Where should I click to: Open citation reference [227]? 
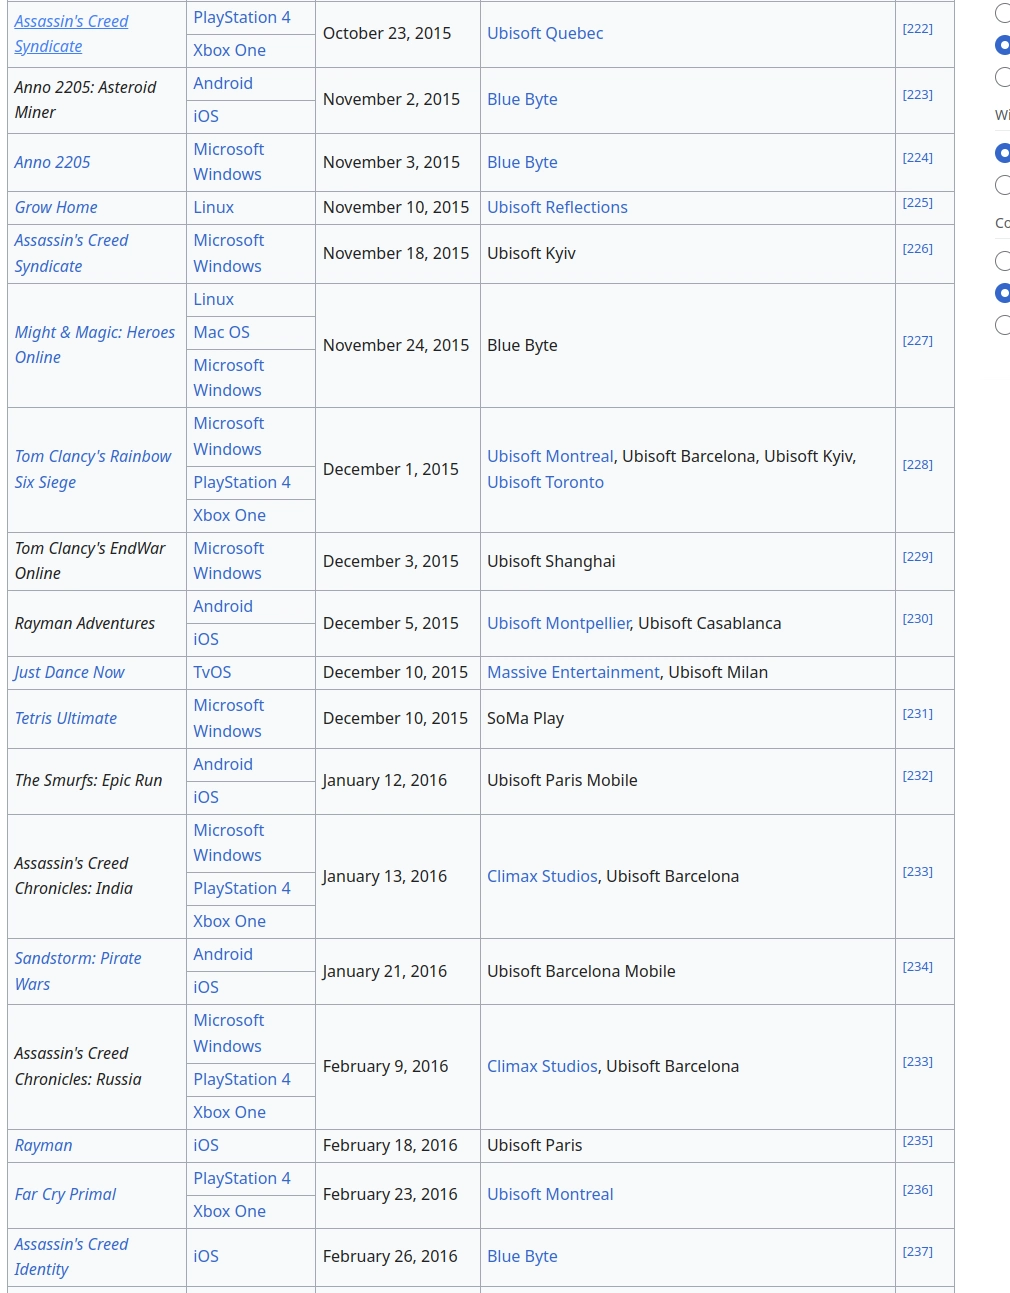(x=917, y=340)
